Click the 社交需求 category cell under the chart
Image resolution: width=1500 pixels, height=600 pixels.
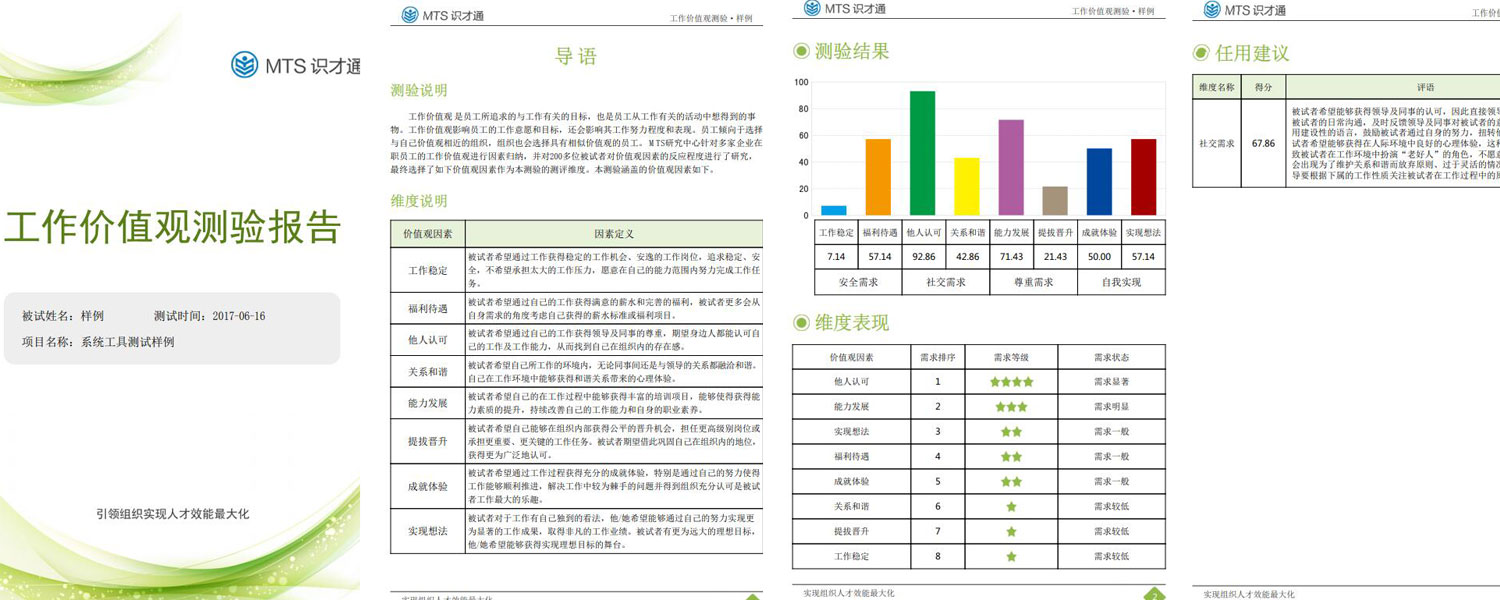click(944, 283)
